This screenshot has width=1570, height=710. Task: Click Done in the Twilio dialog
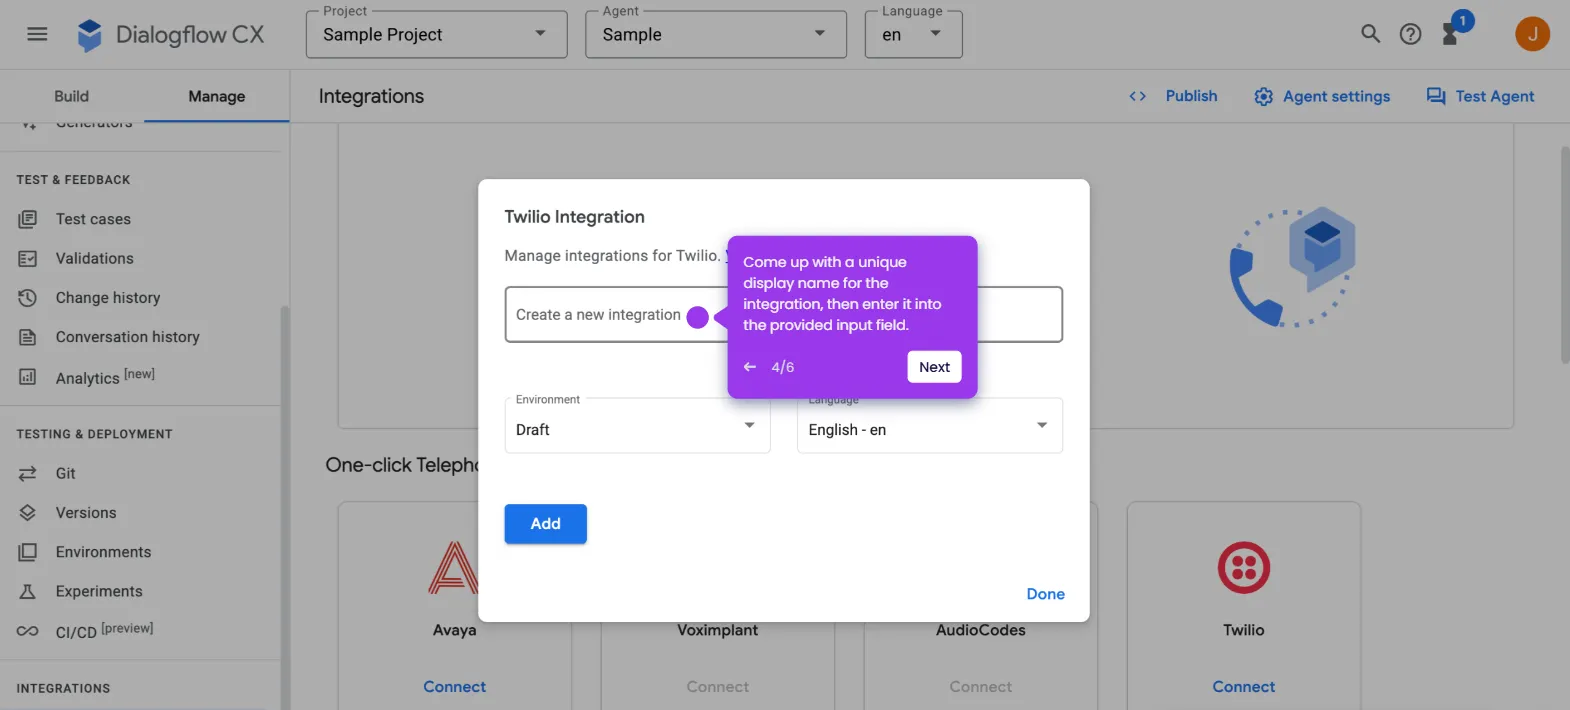point(1045,594)
